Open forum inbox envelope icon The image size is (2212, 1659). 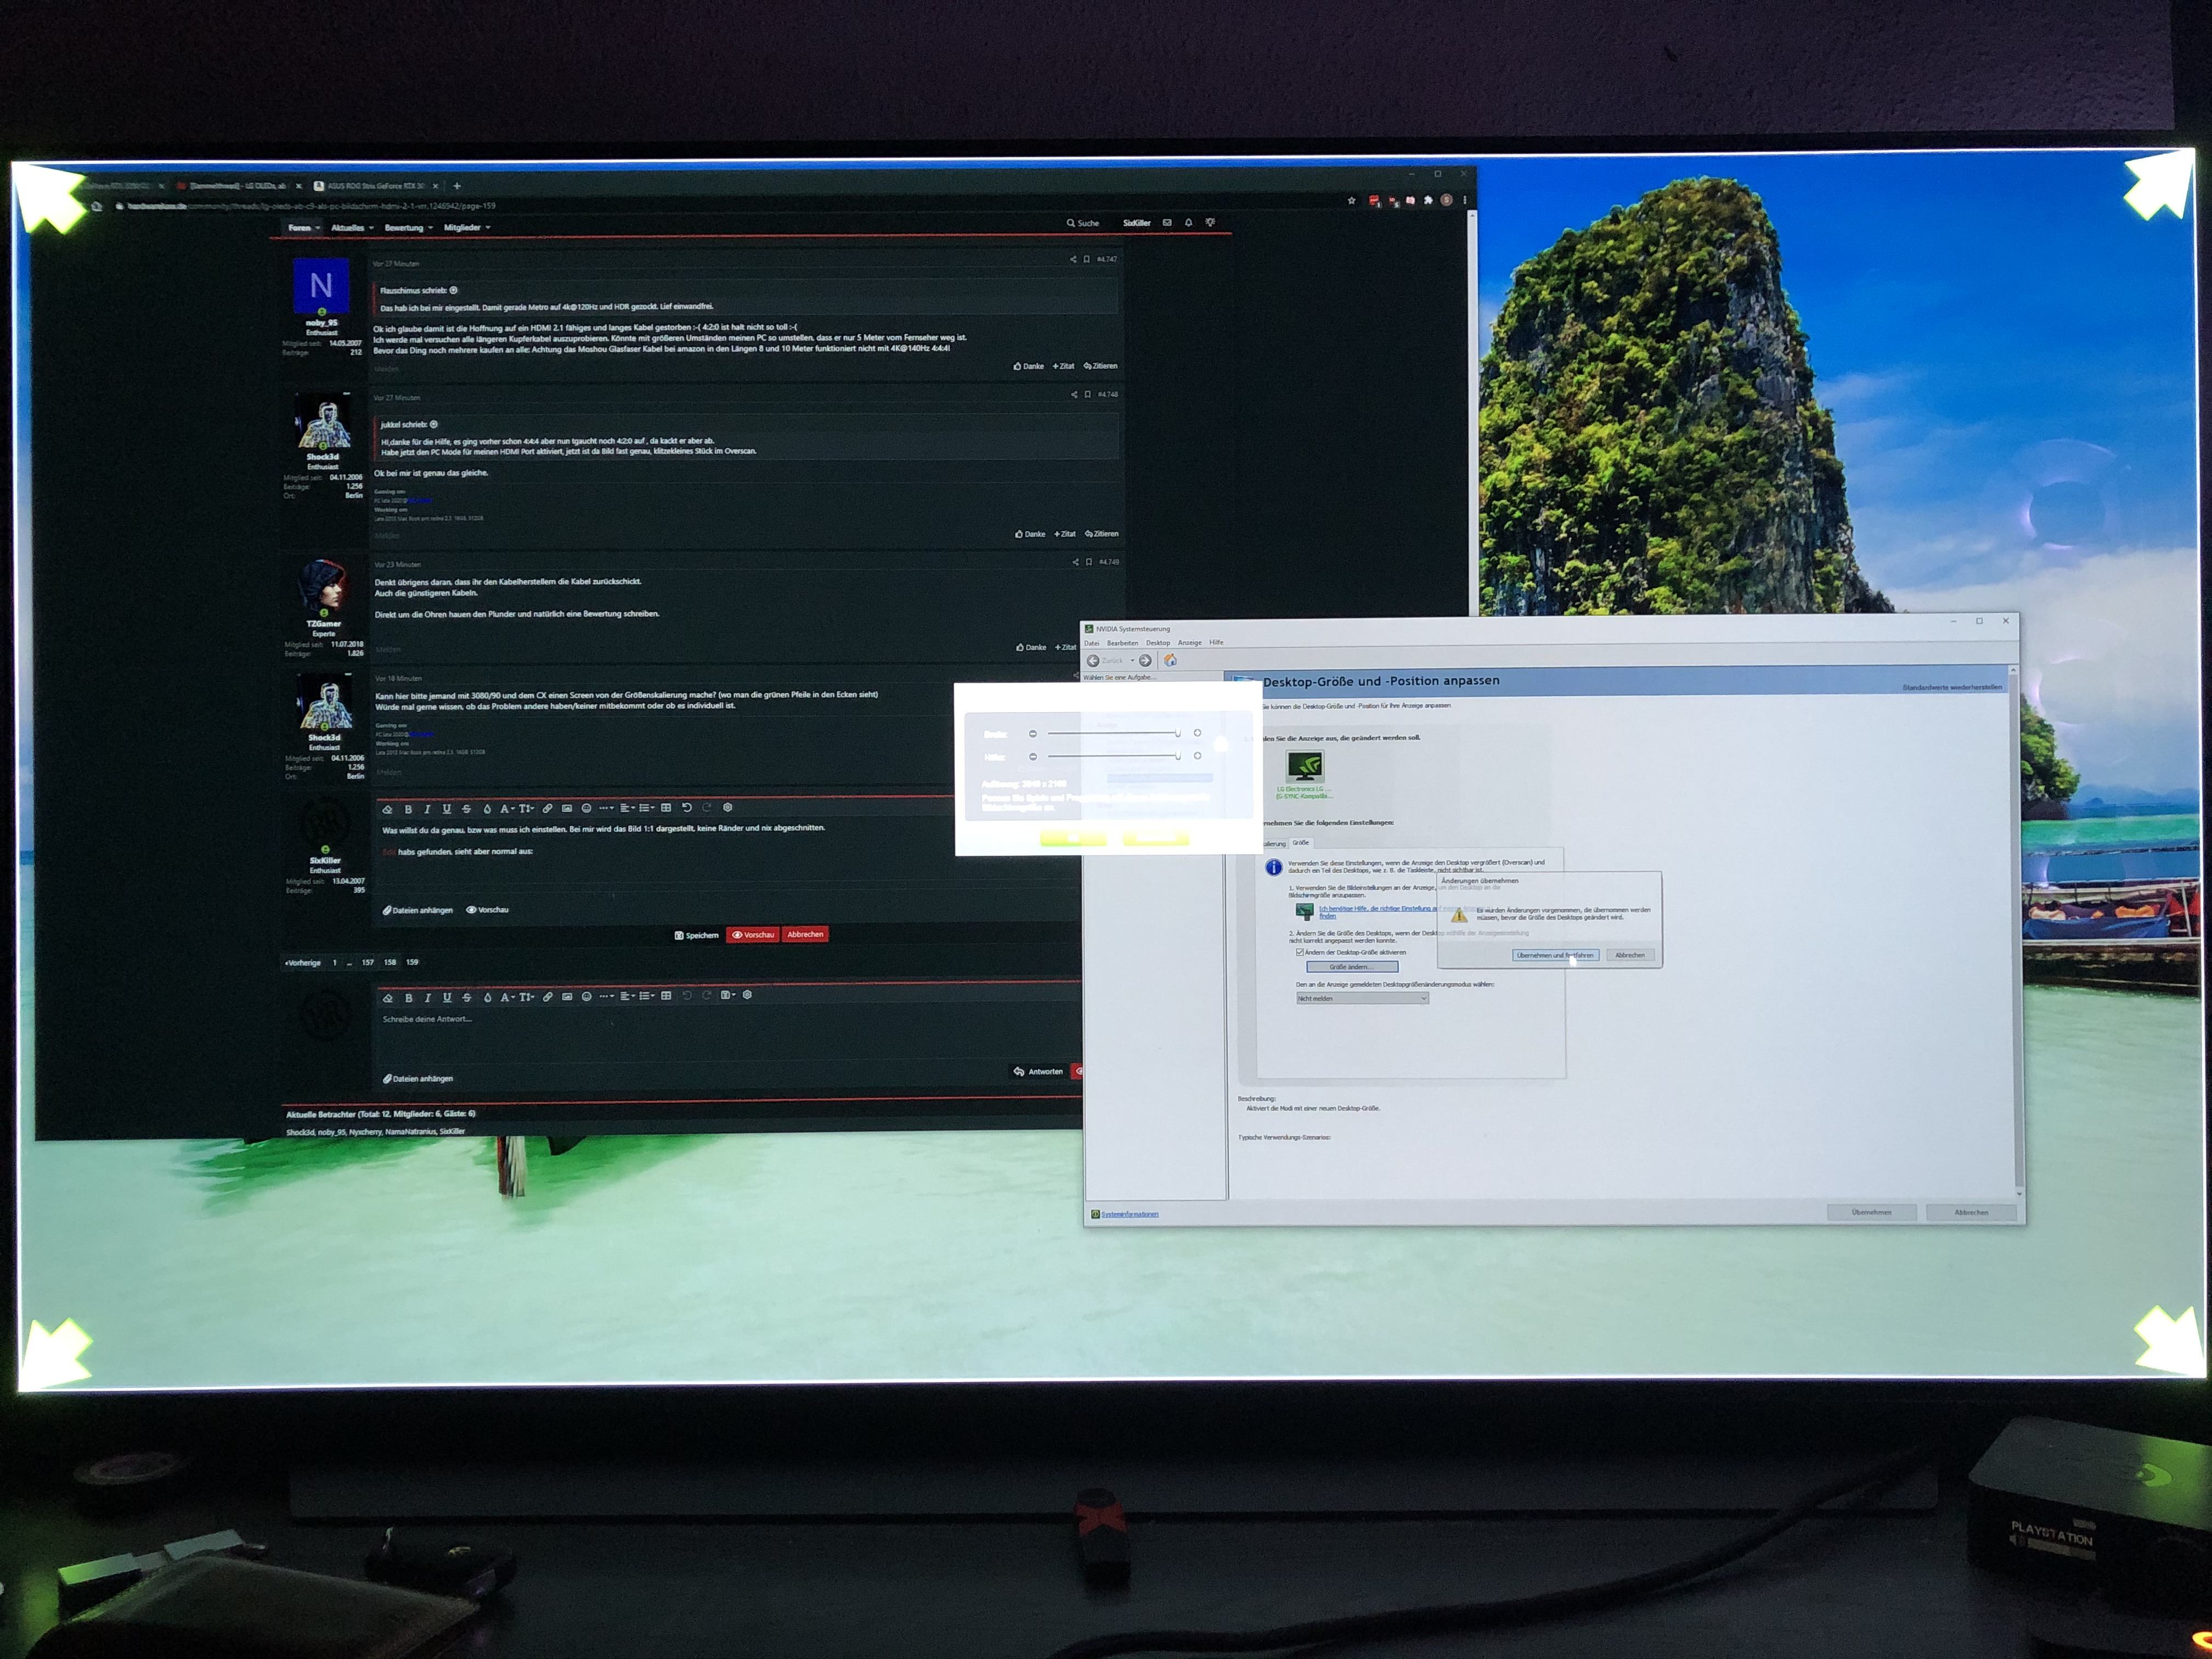point(1166,223)
